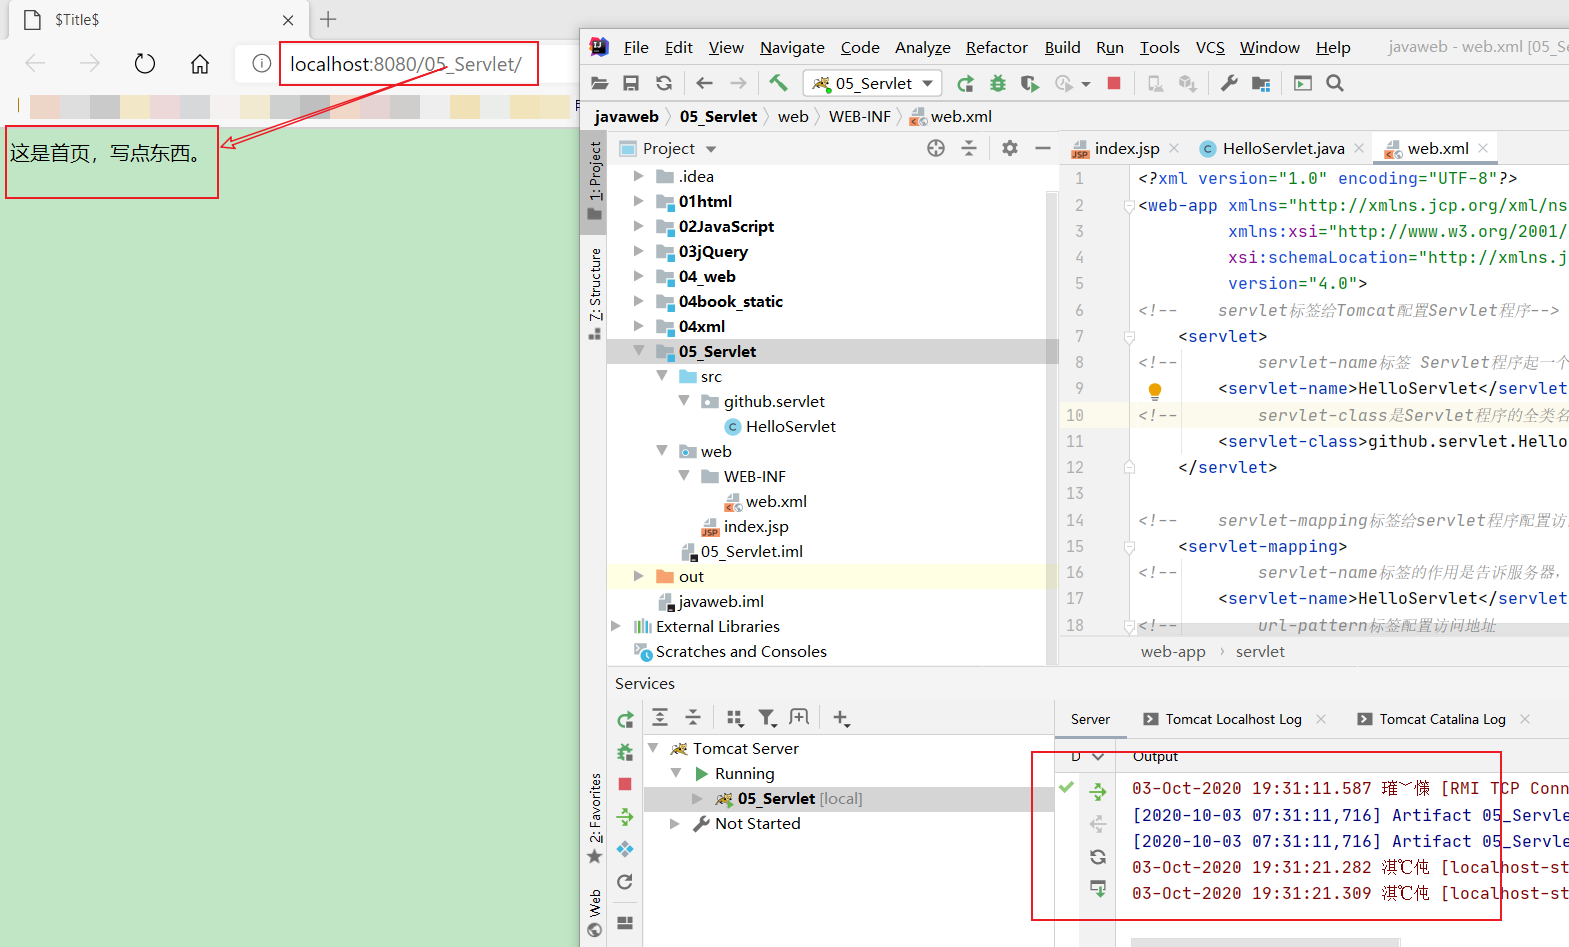
Task: Open Project panel gear settings
Action: pyautogui.click(x=1010, y=148)
